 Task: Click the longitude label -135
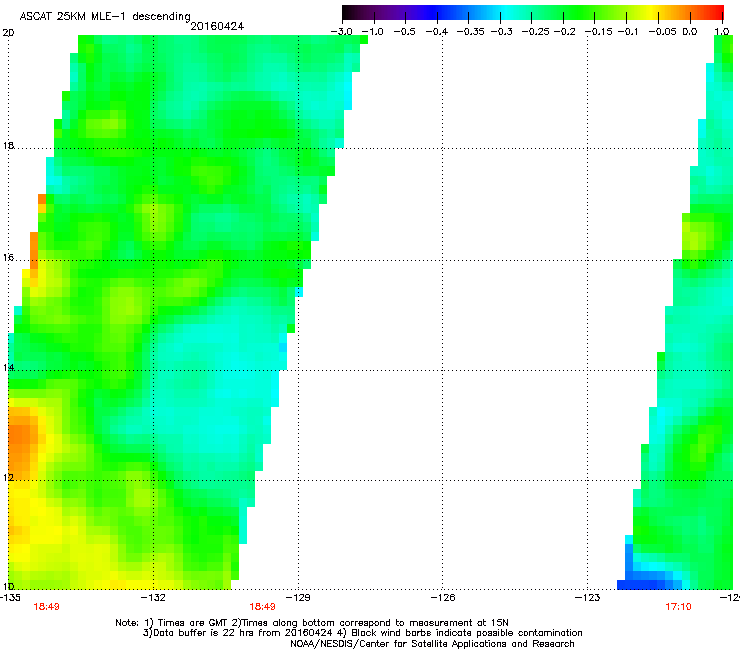[x=10, y=598]
